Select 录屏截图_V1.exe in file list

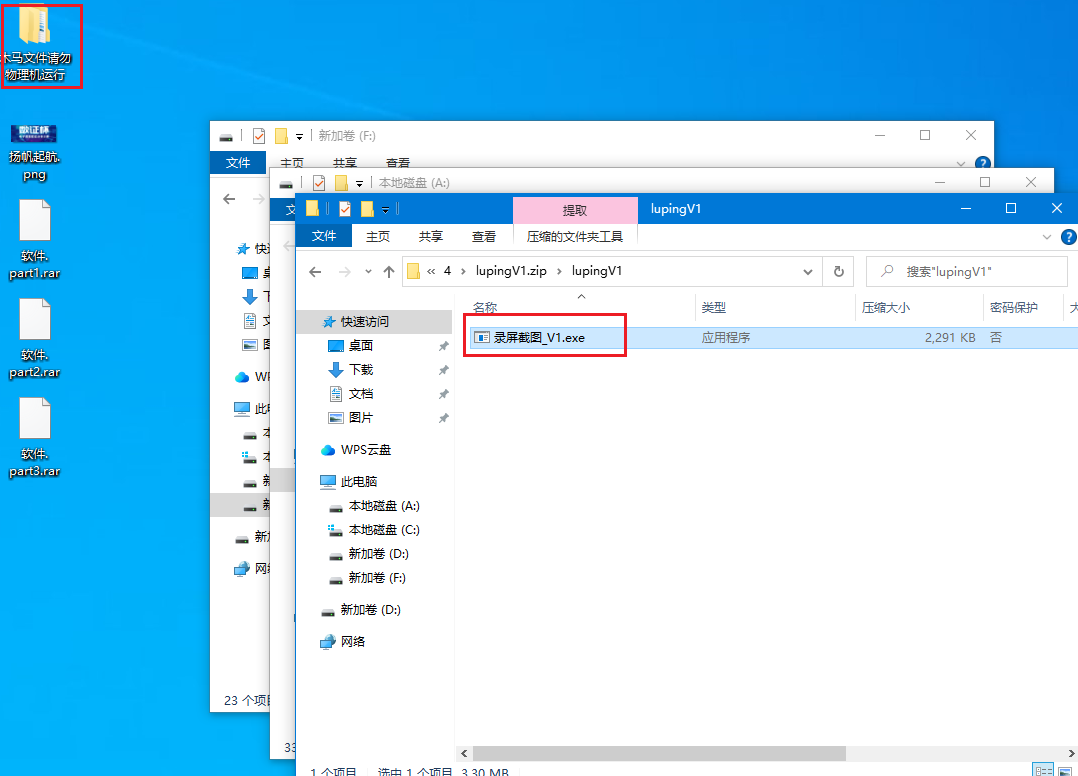(x=539, y=338)
